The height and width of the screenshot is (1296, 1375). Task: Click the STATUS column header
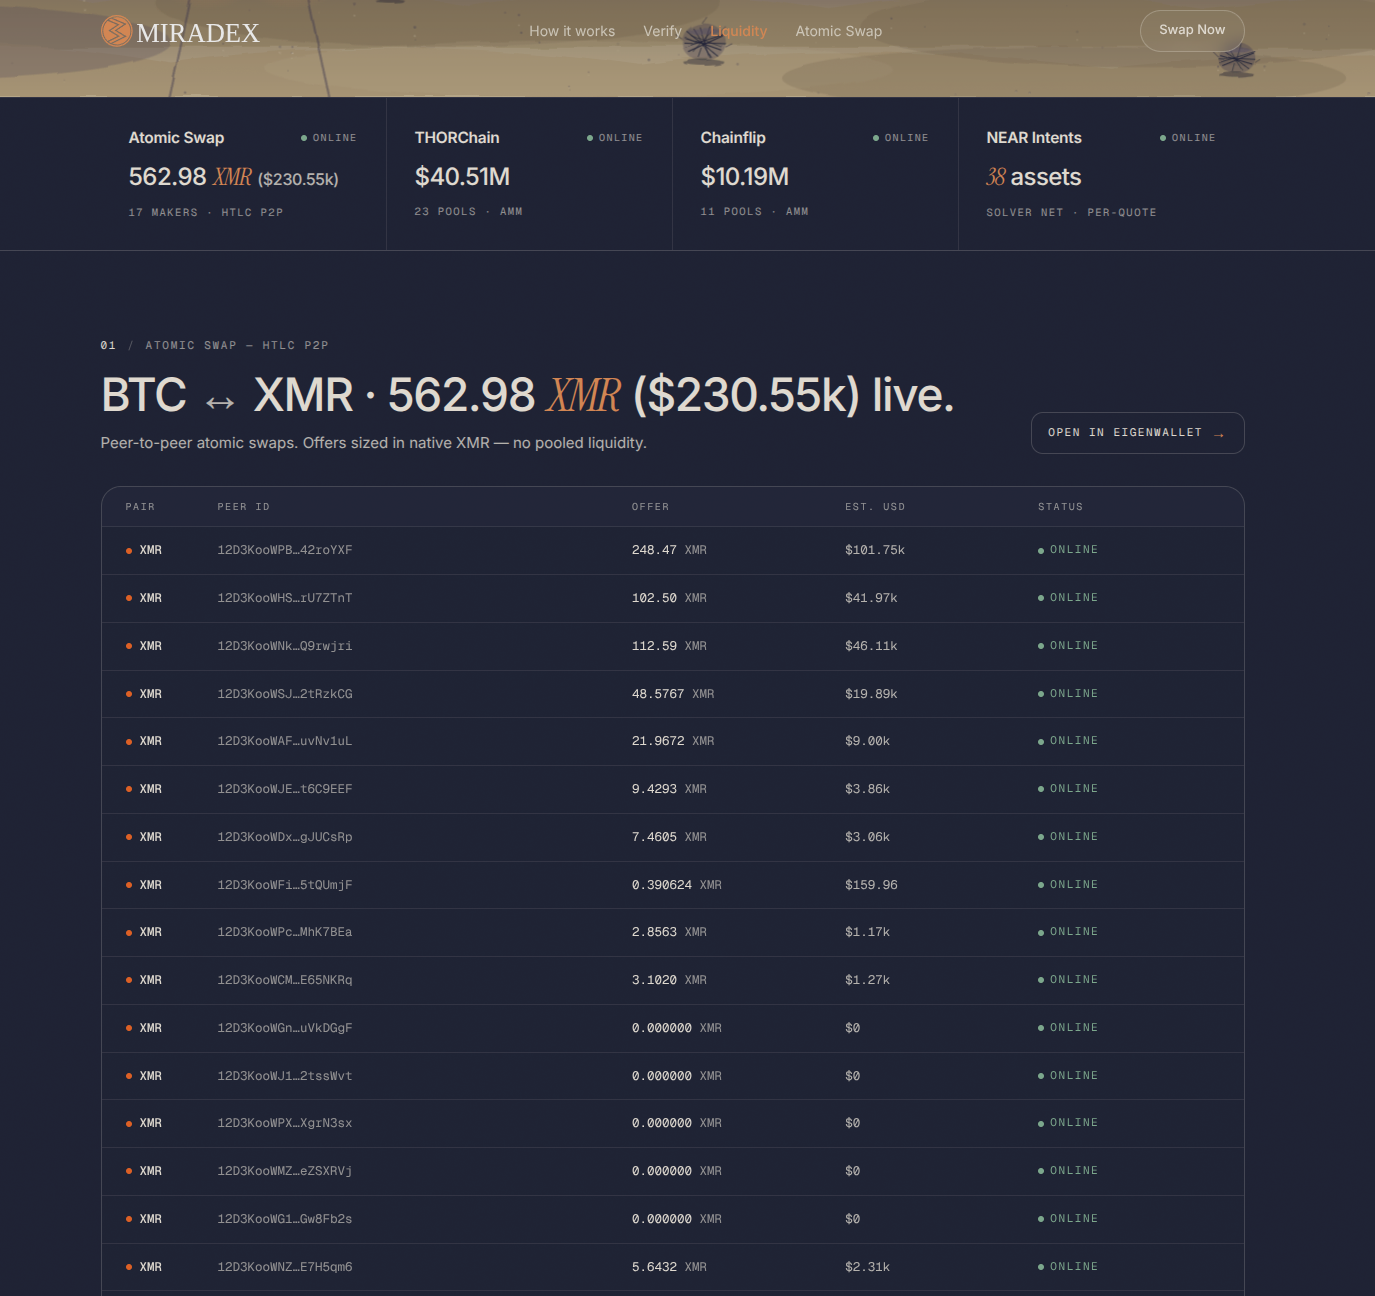(1060, 507)
